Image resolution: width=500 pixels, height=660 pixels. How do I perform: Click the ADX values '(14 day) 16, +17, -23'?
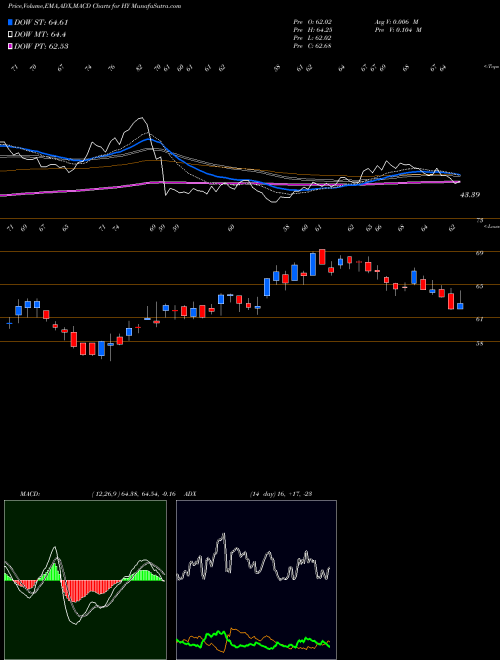click(x=280, y=494)
